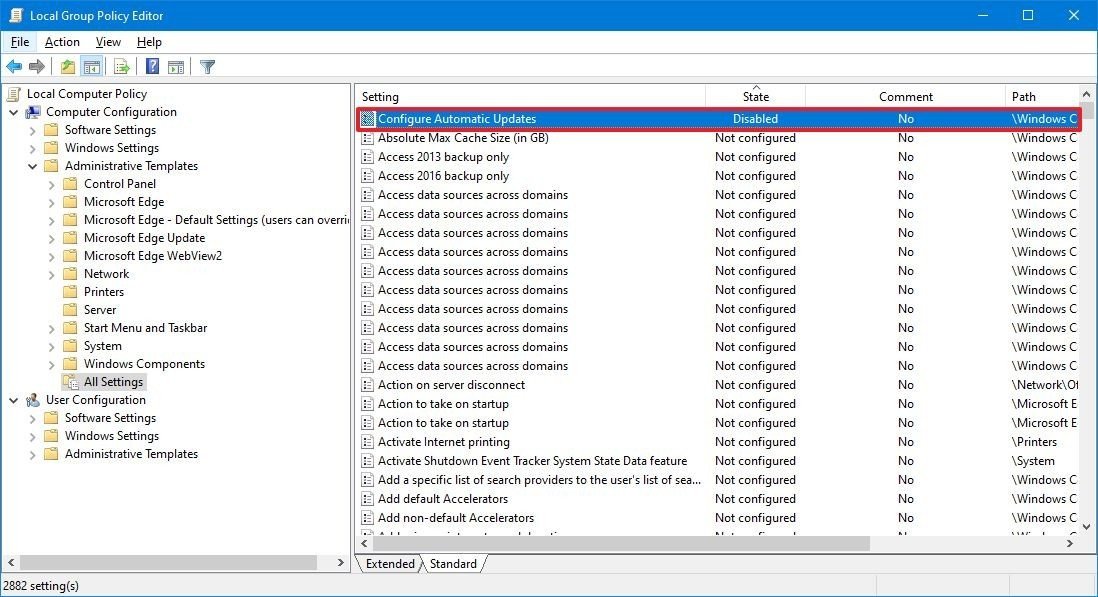
Task: Select the All Settings tree item
Action: (114, 381)
